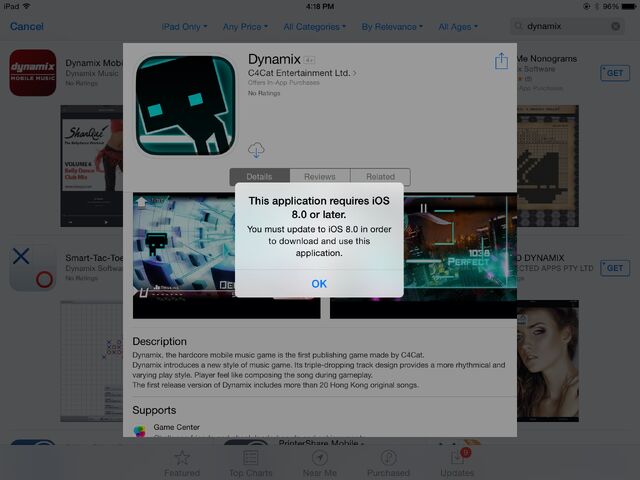Open the Dynamix black robot app icon

pyautogui.click(x=186, y=105)
